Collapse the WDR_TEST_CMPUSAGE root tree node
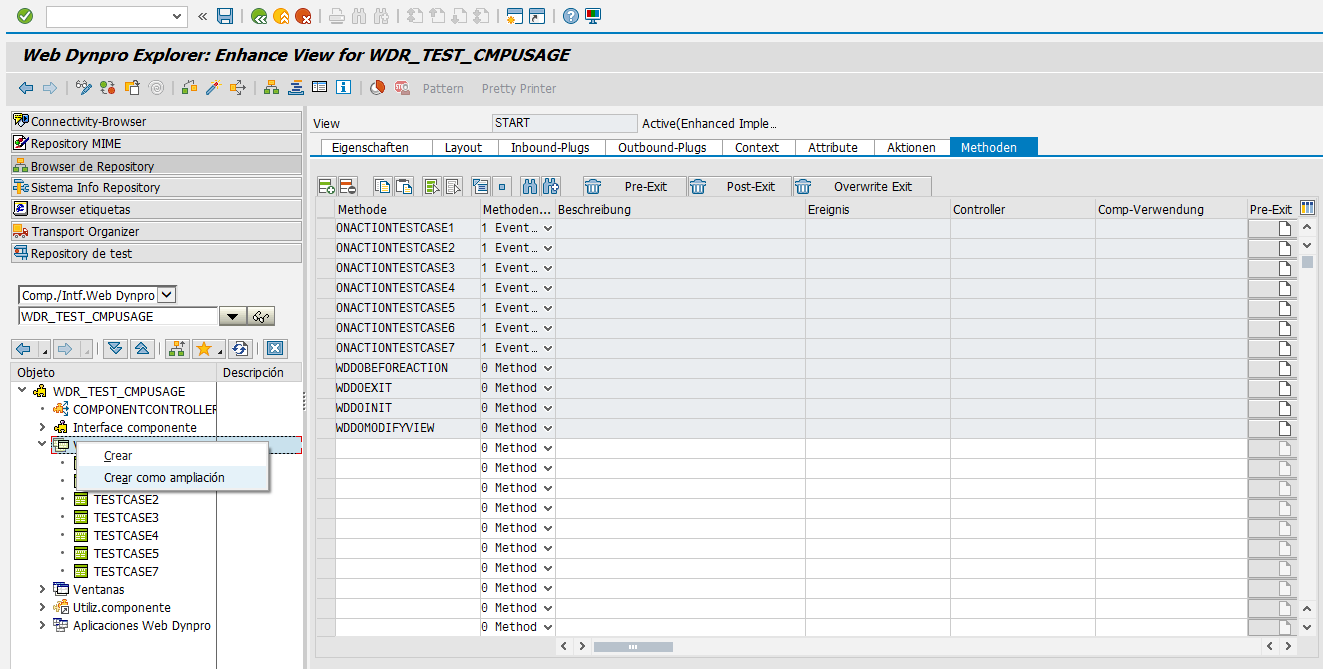 pyautogui.click(x=22, y=391)
